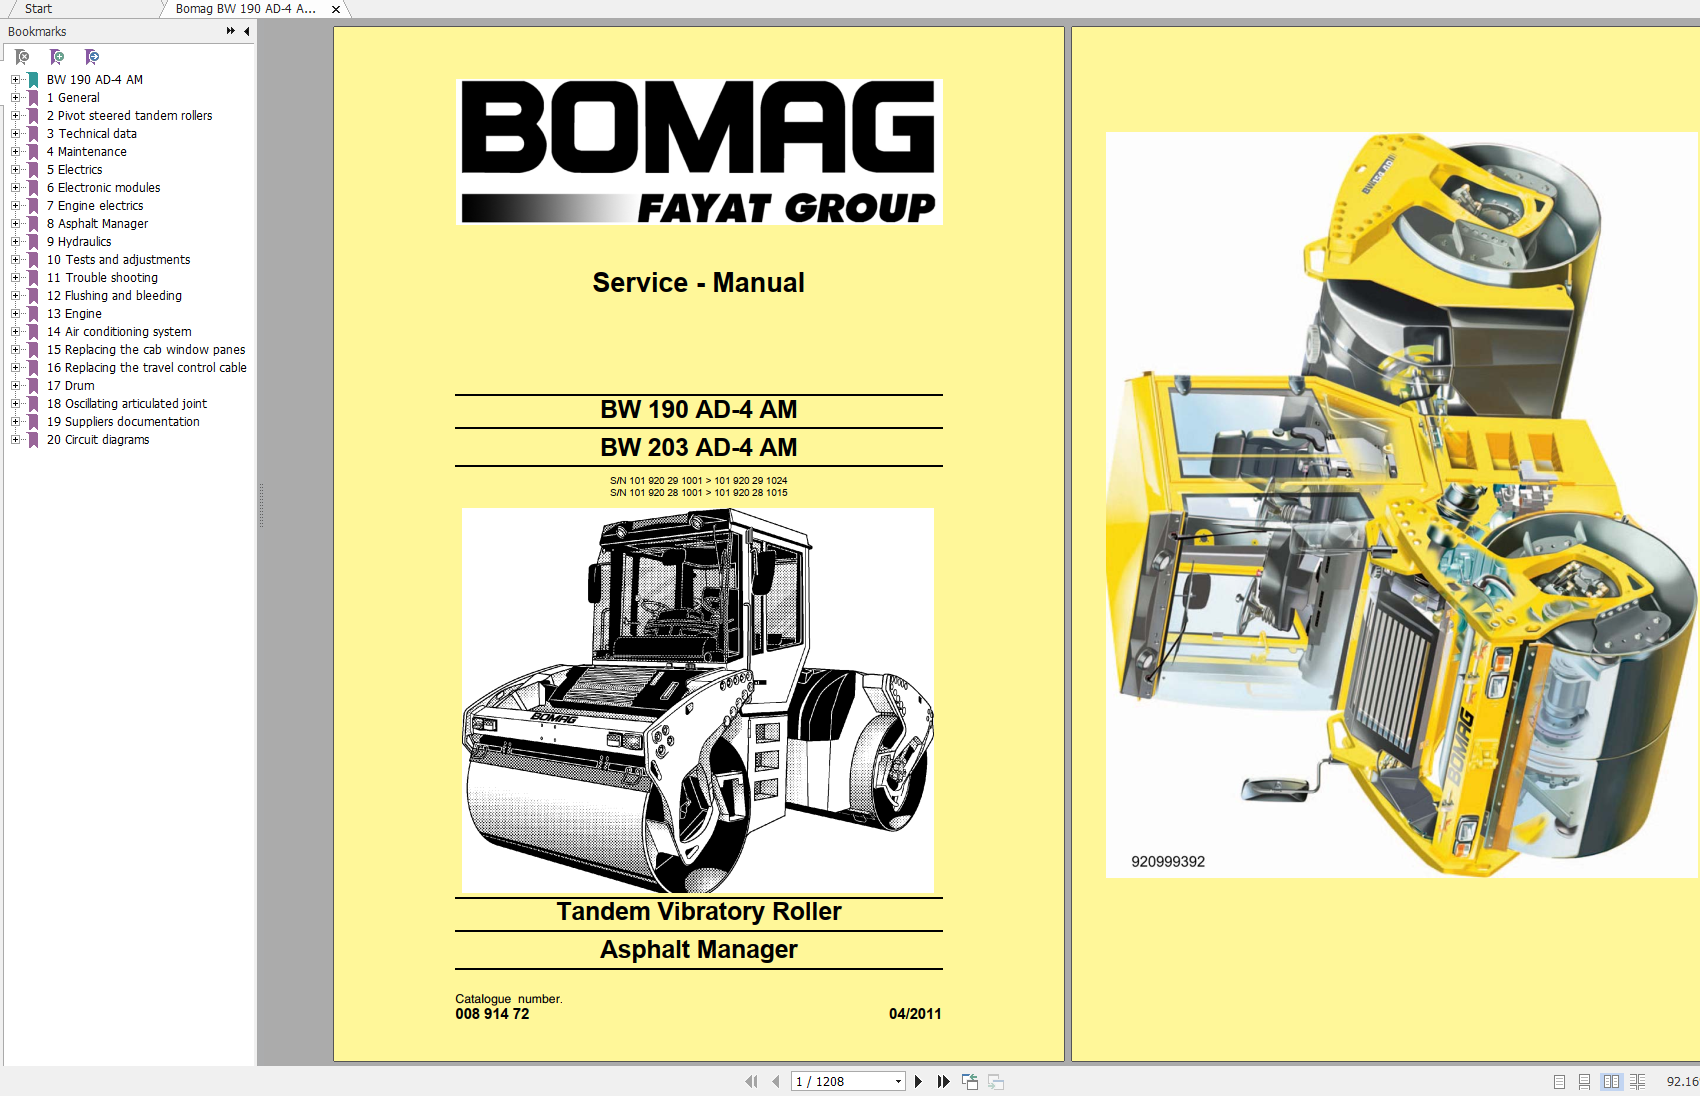Screen dimensions: 1700x1096
Task: Collapse the Bookmarks panel with left arrow
Action: (x=247, y=31)
